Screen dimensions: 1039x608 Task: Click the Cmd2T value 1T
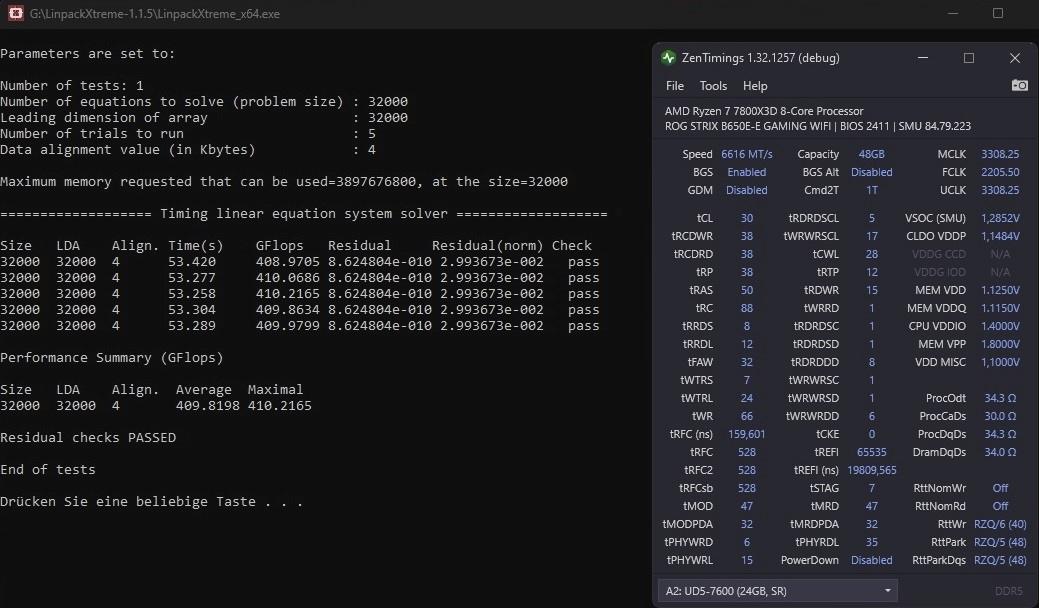872,190
